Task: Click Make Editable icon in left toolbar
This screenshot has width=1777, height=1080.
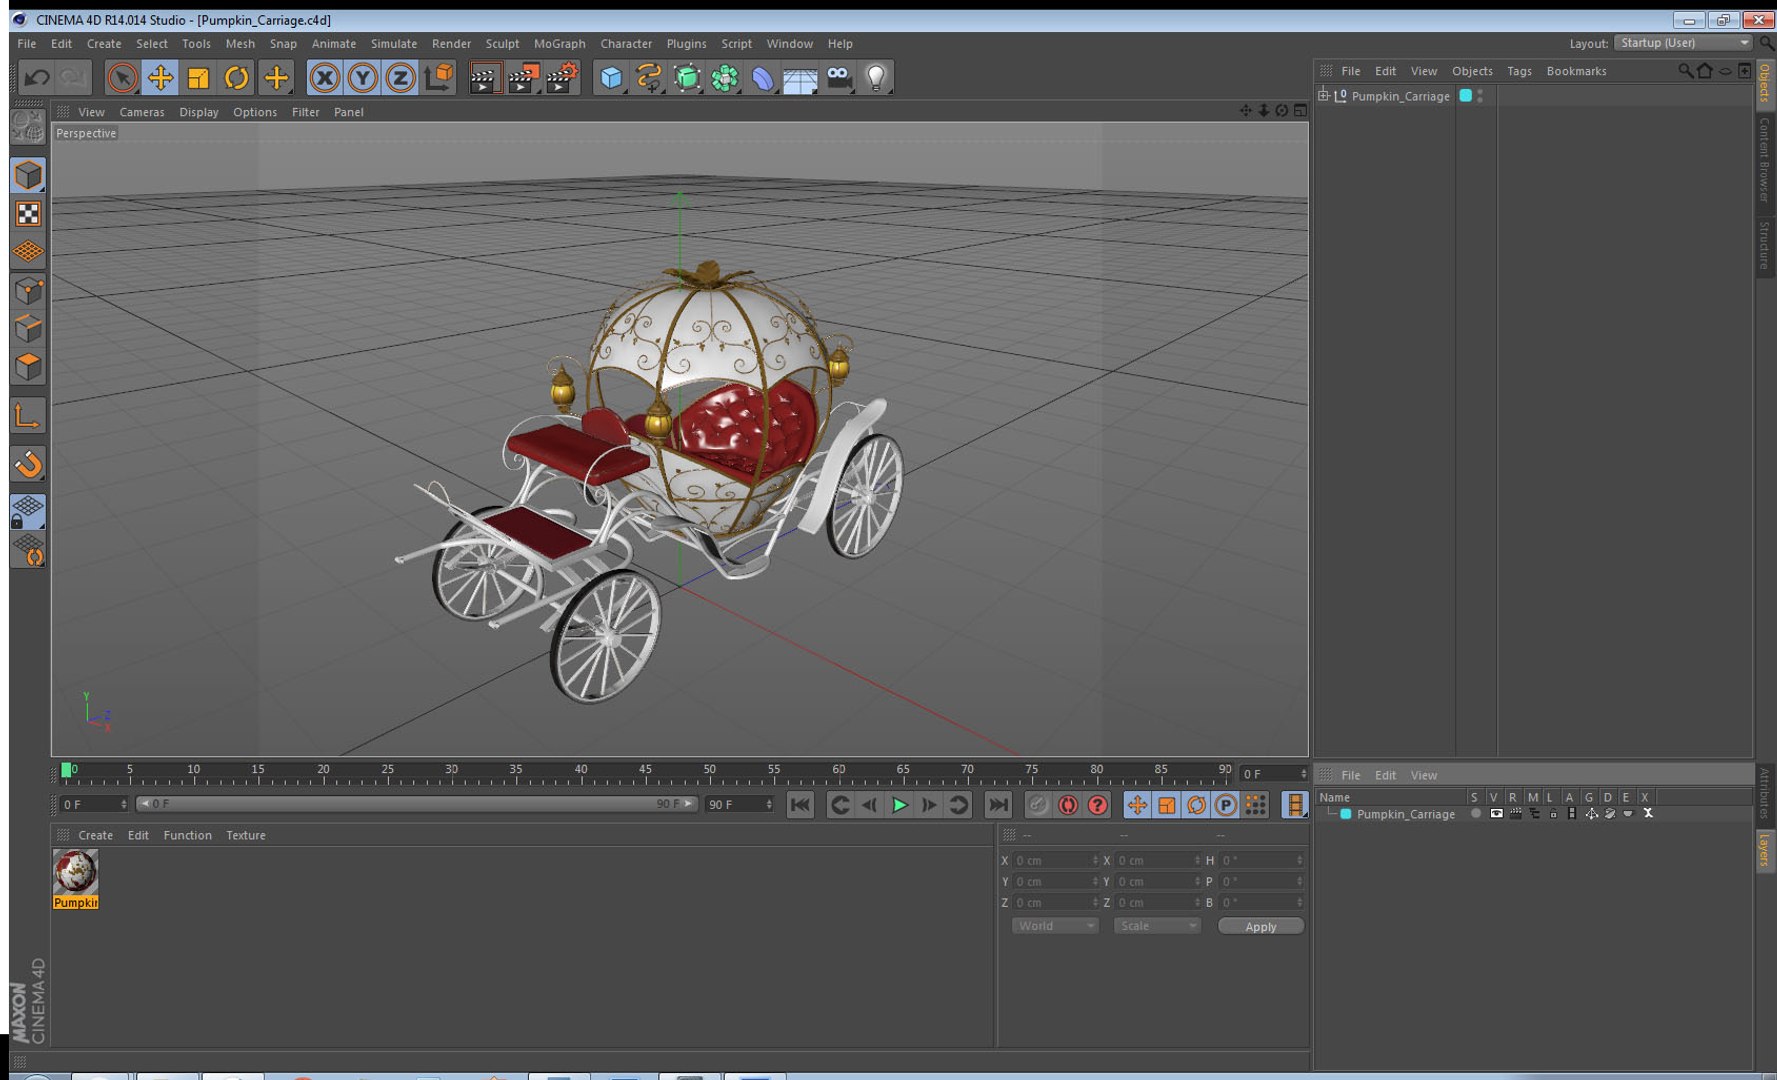Action: 28,126
